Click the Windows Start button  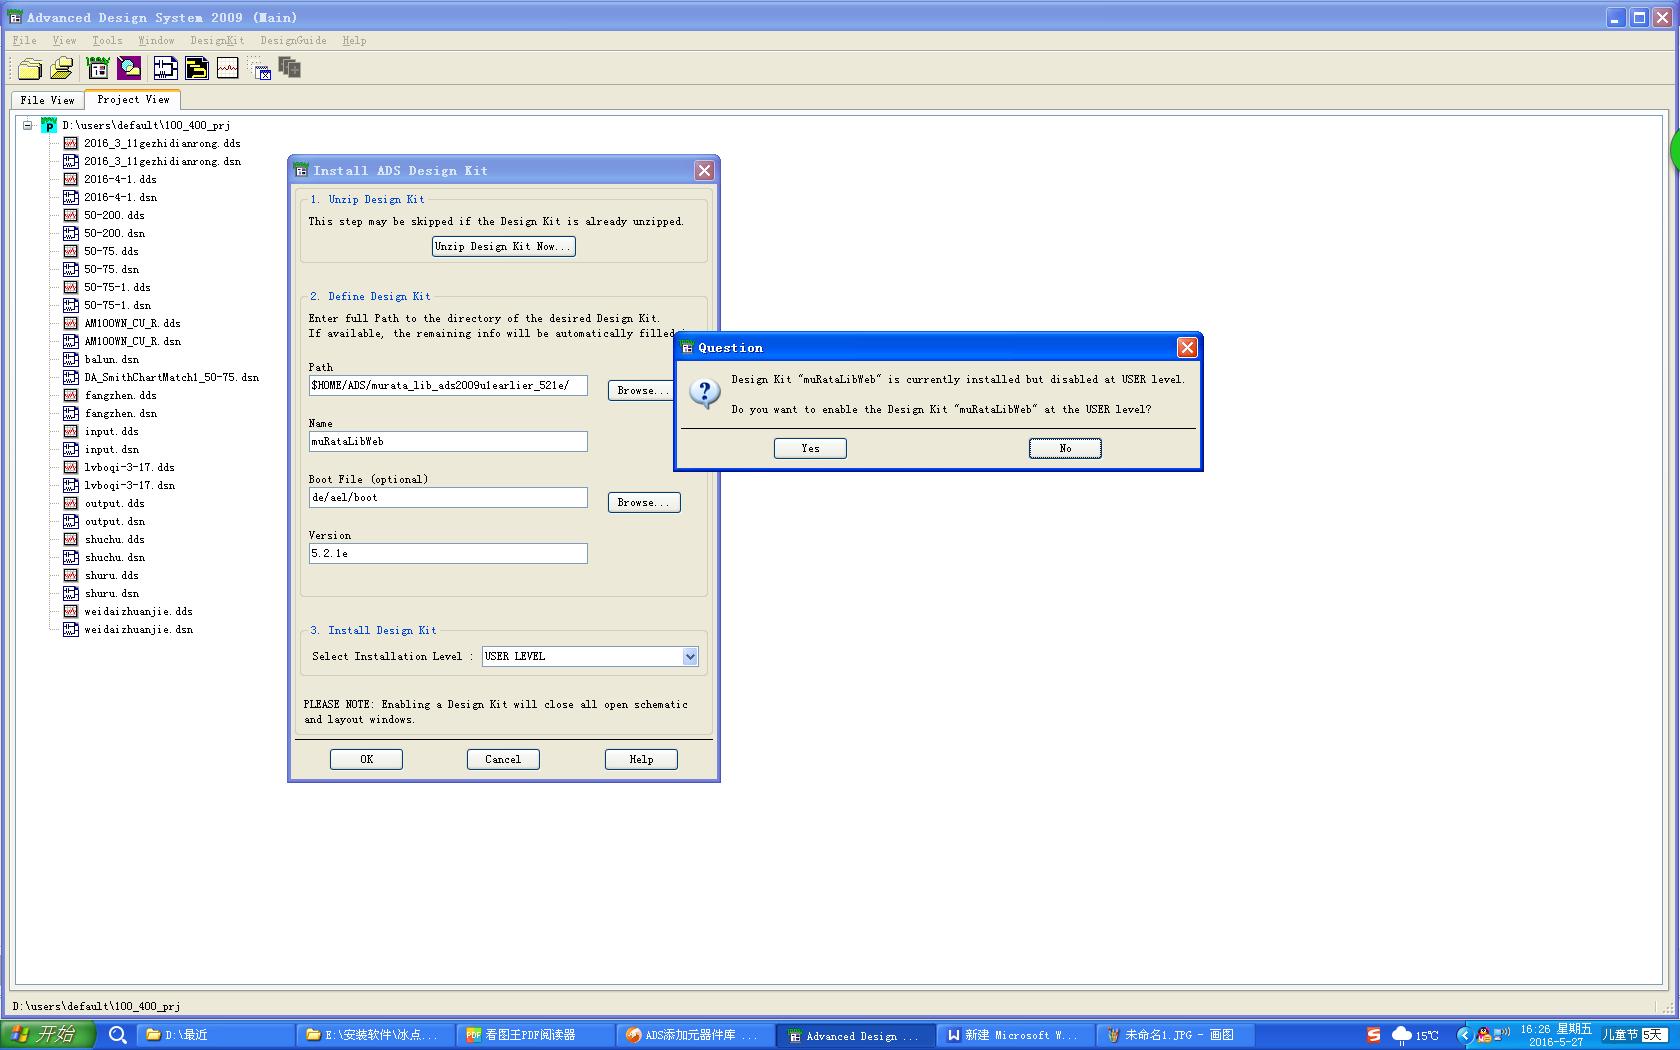[x=48, y=1035]
